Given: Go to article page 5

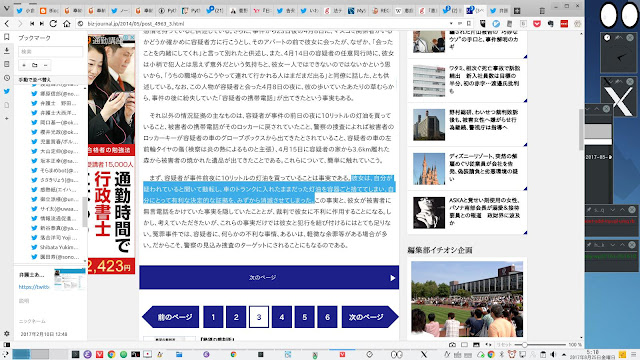Looking at the screenshot, I should (x=304, y=317).
